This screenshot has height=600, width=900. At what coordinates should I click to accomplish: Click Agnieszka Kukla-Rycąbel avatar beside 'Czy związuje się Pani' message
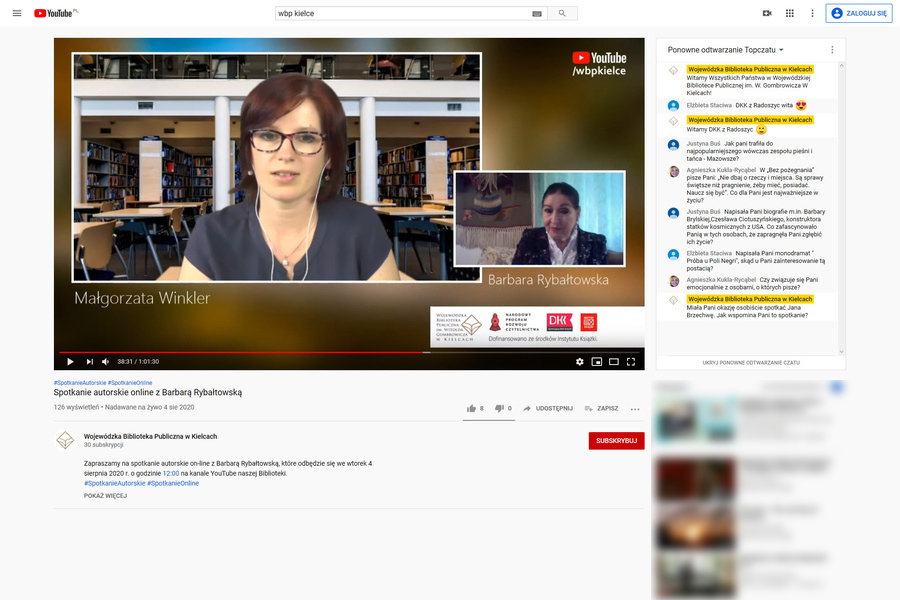point(674,281)
